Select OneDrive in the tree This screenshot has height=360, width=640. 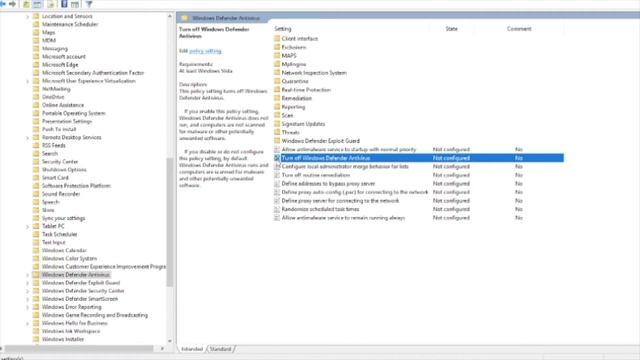53,97
